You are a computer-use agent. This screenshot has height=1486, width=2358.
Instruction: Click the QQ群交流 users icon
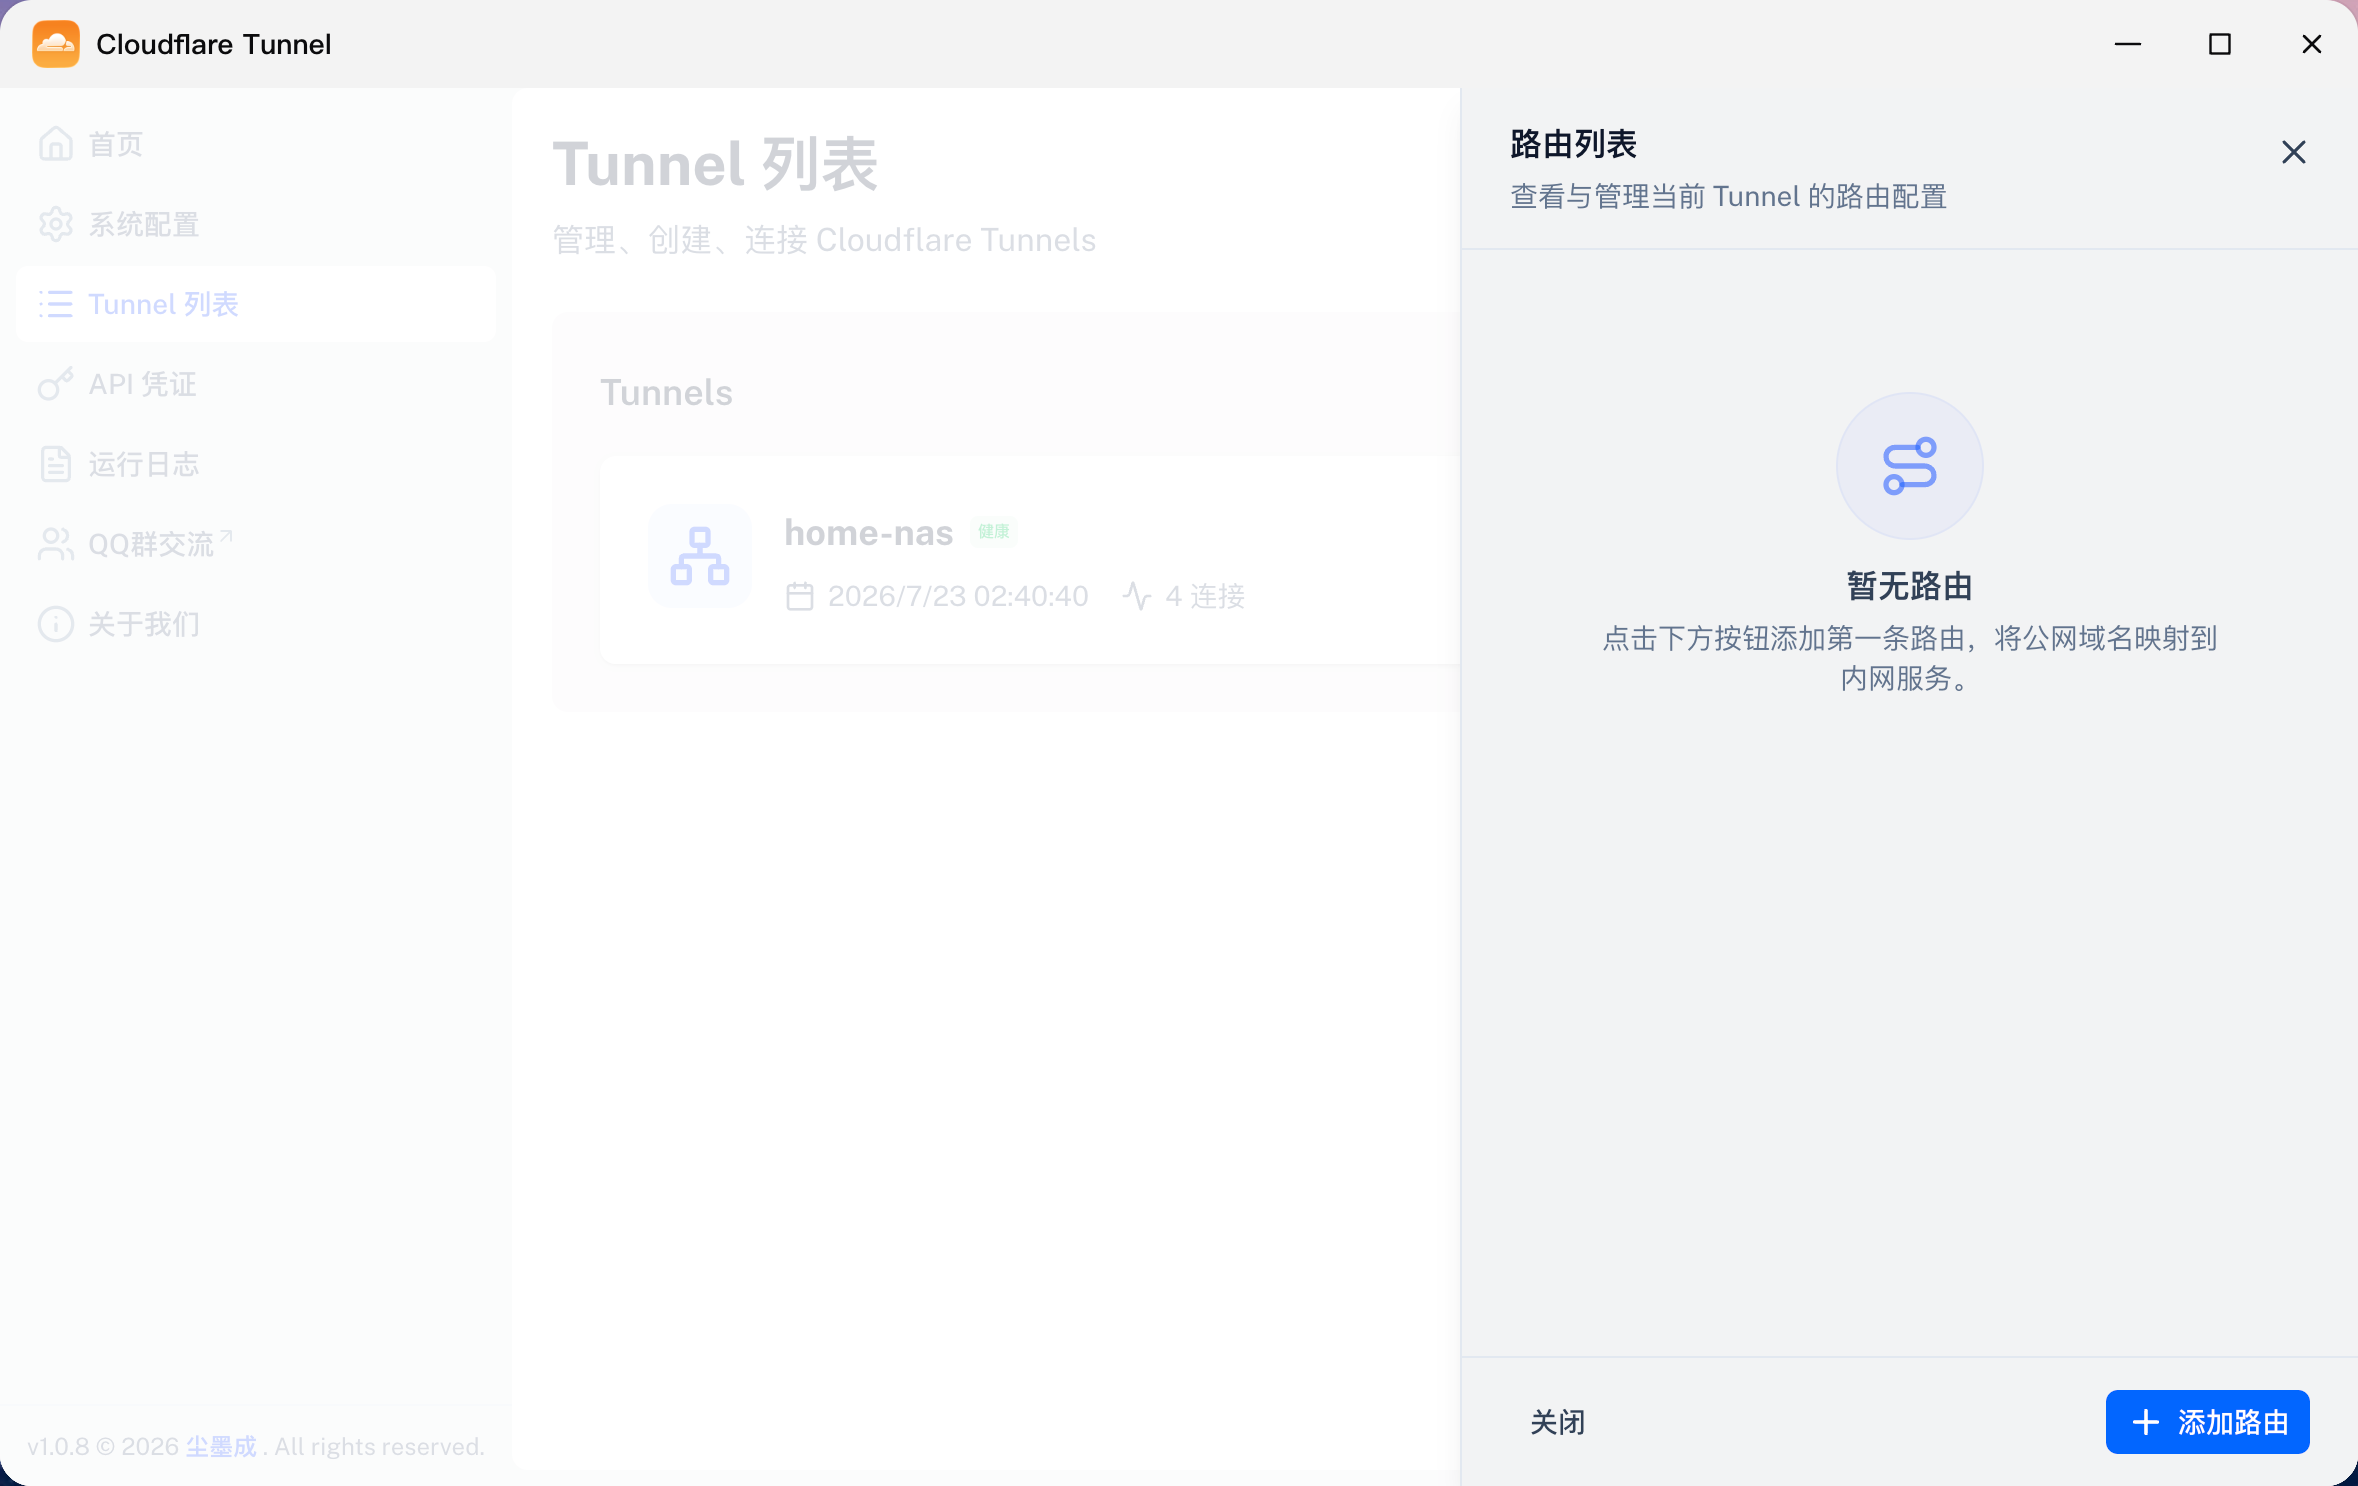click(56, 544)
